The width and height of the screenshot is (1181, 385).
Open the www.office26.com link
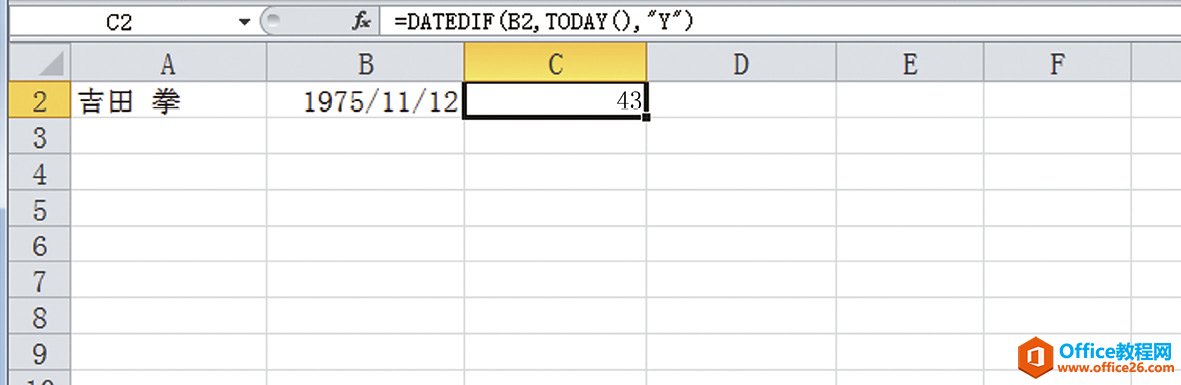tap(1115, 369)
